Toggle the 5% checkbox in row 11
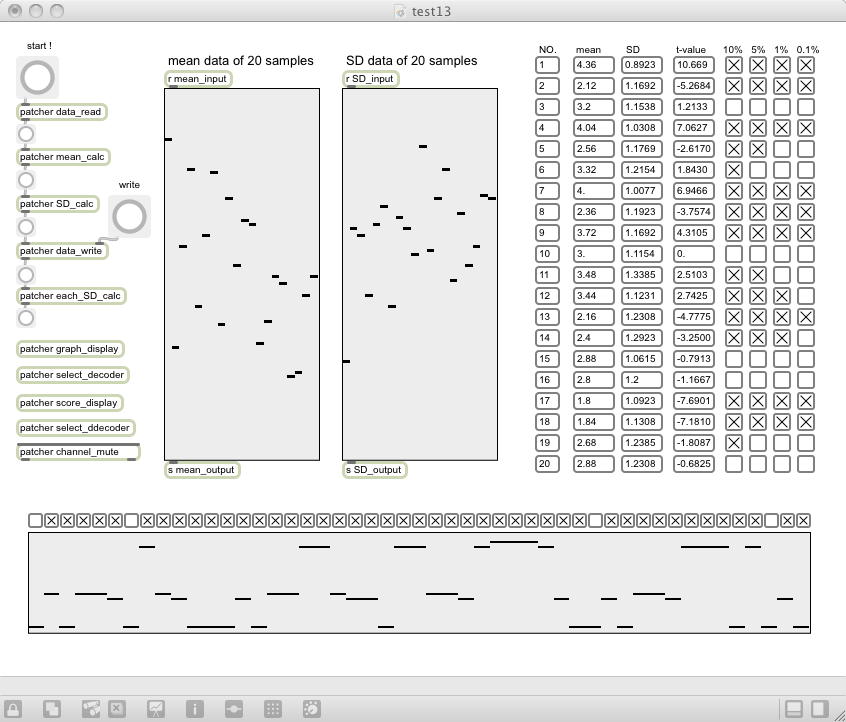846x722 pixels. pos(758,275)
